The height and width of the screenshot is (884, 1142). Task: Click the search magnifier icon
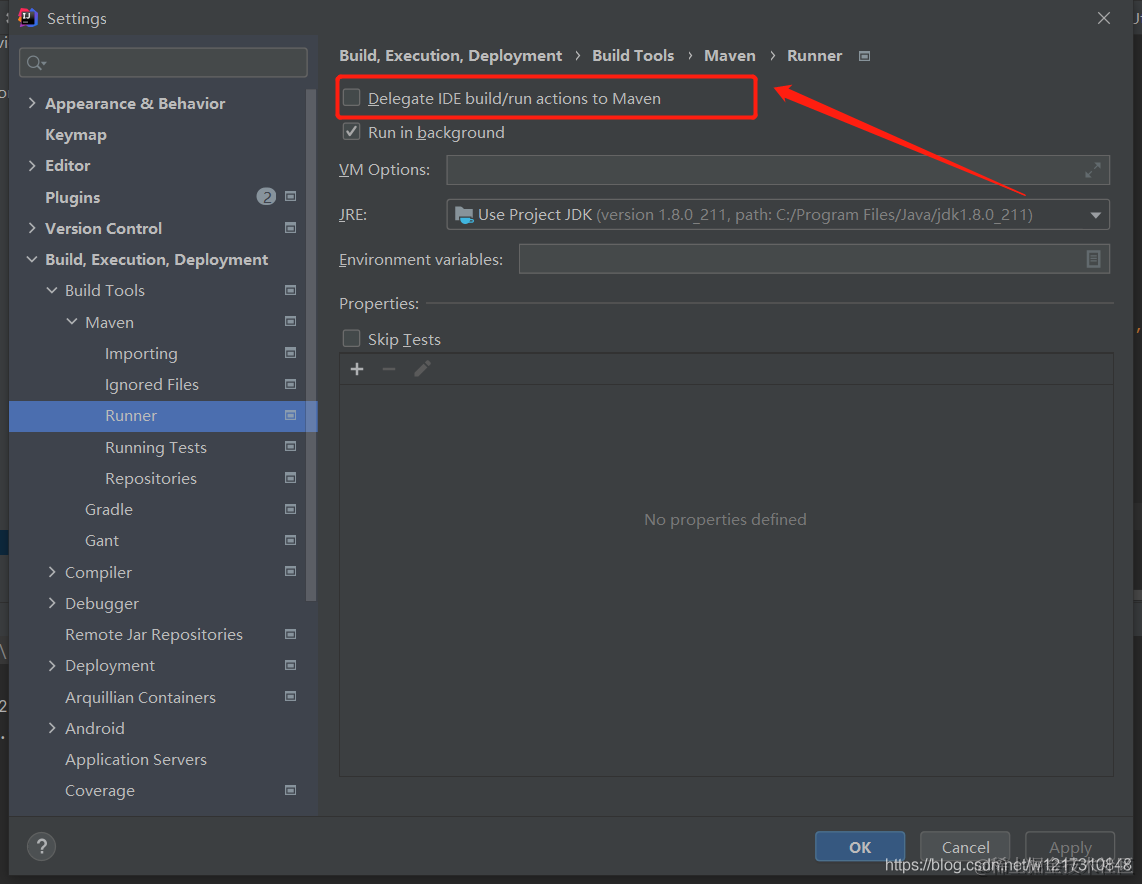coord(35,63)
